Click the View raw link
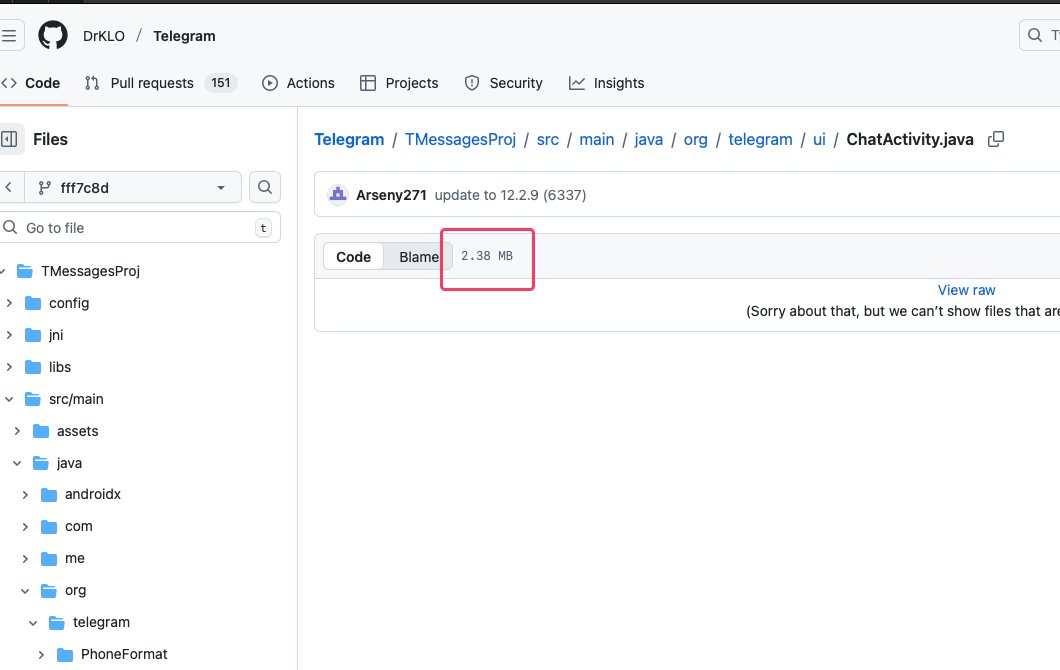The height and width of the screenshot is (670, 1060). click(966, 290)
